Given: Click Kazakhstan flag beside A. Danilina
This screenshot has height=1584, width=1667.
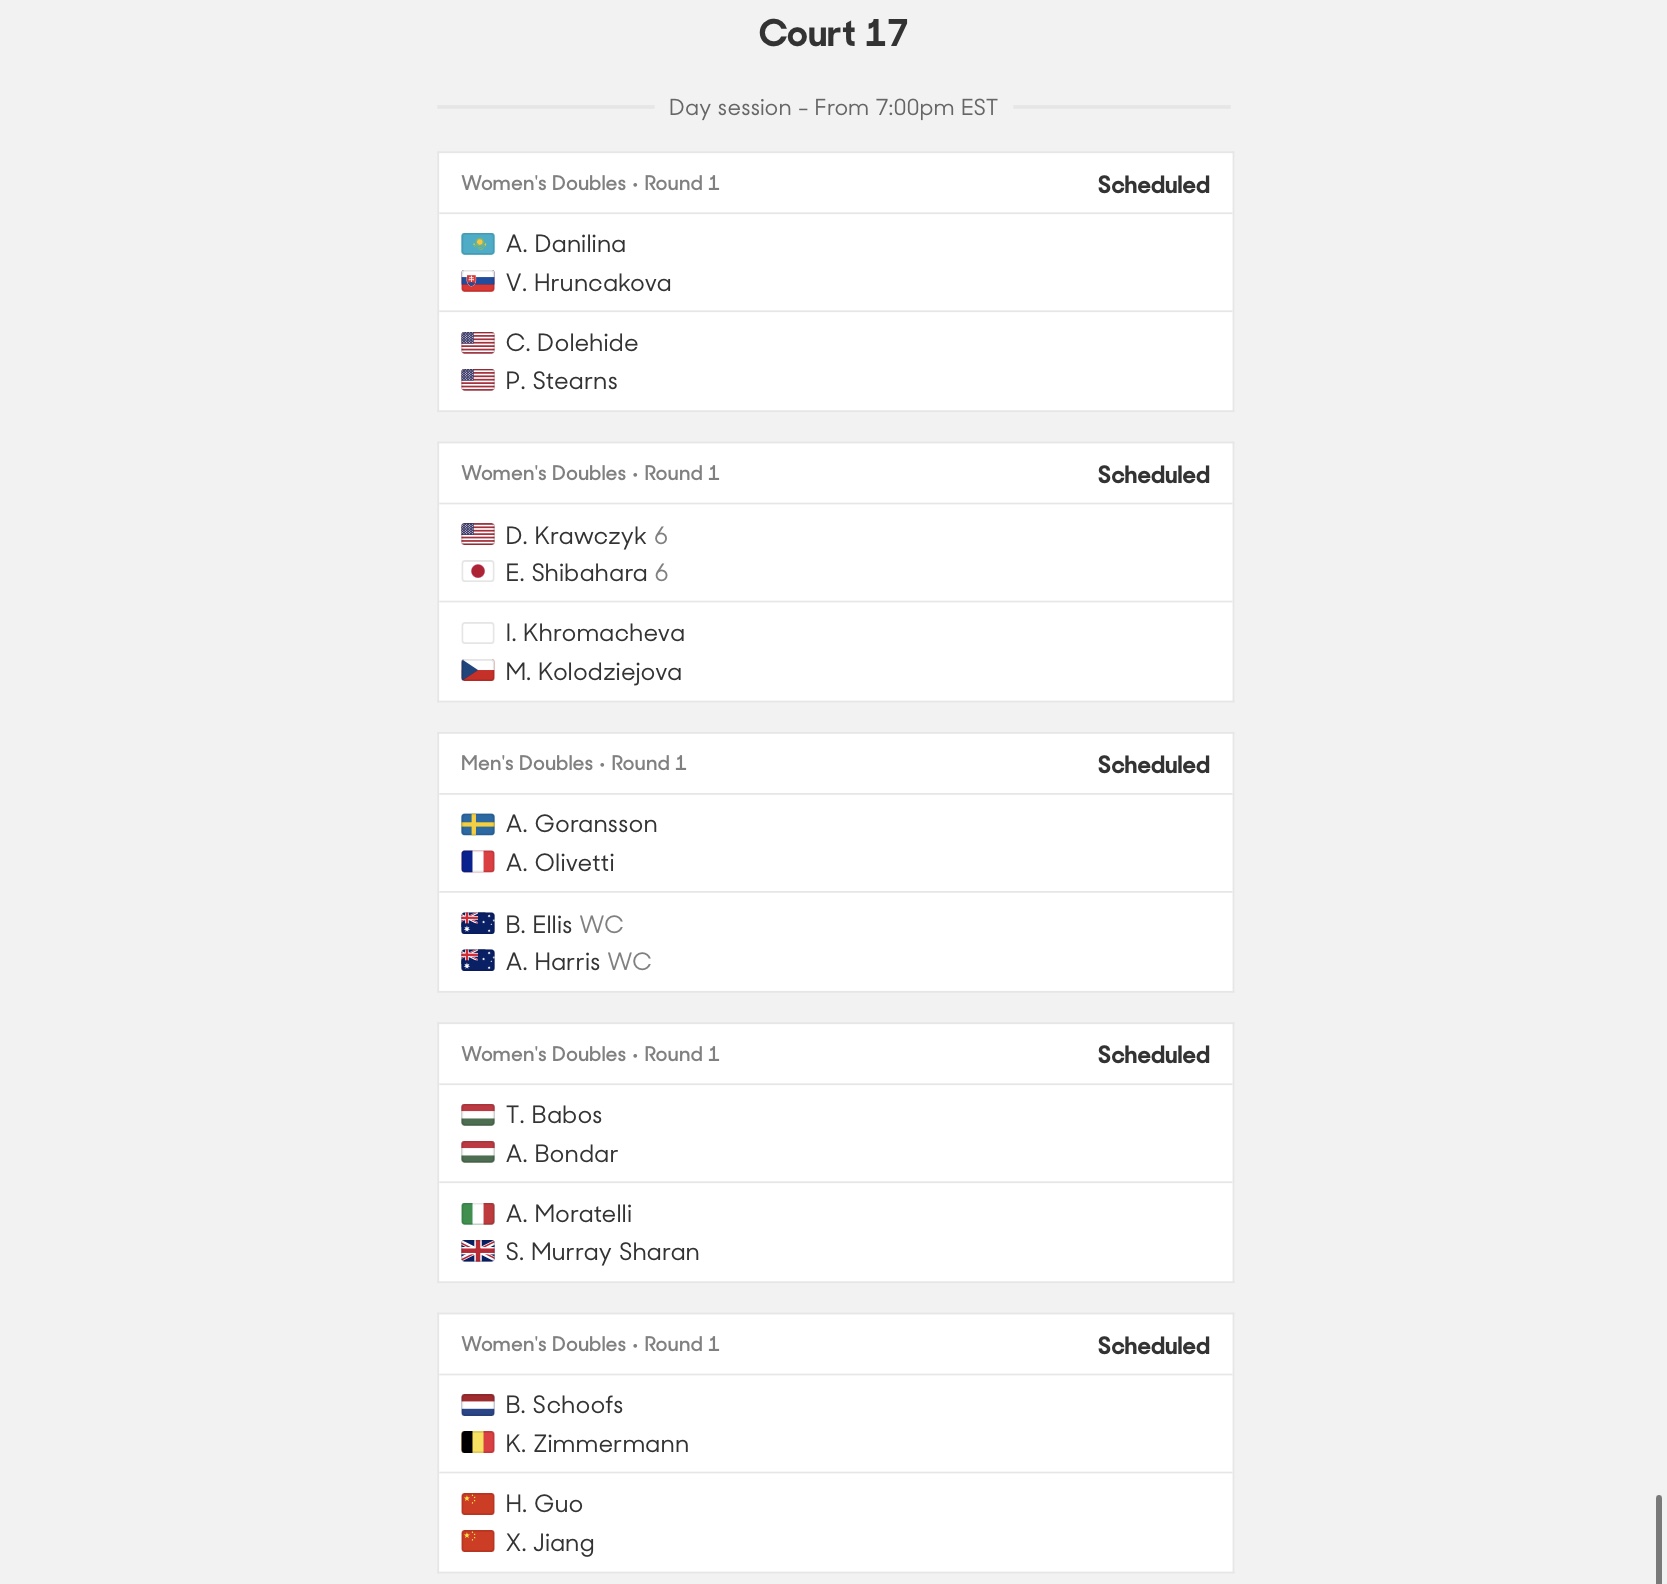Looking at the screenshot, I should coord(477,244).
